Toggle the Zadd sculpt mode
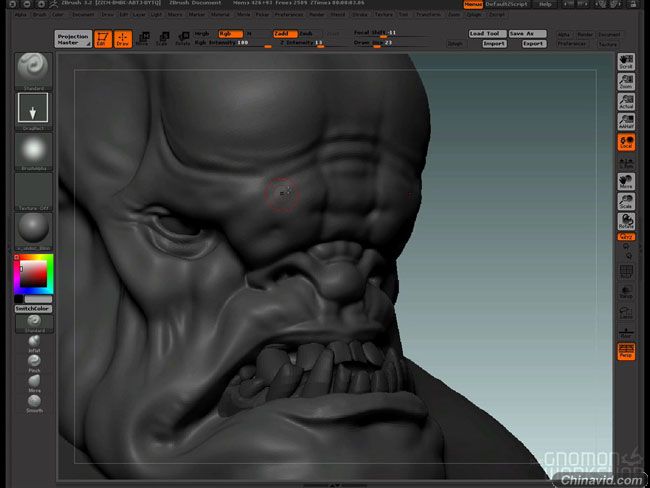 coord(281,33)
